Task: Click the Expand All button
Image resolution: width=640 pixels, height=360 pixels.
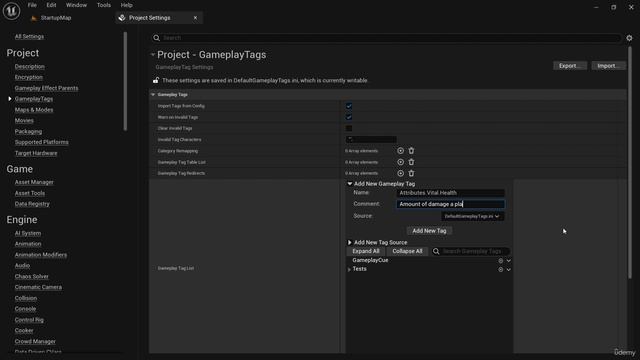Action: [366, 251]
